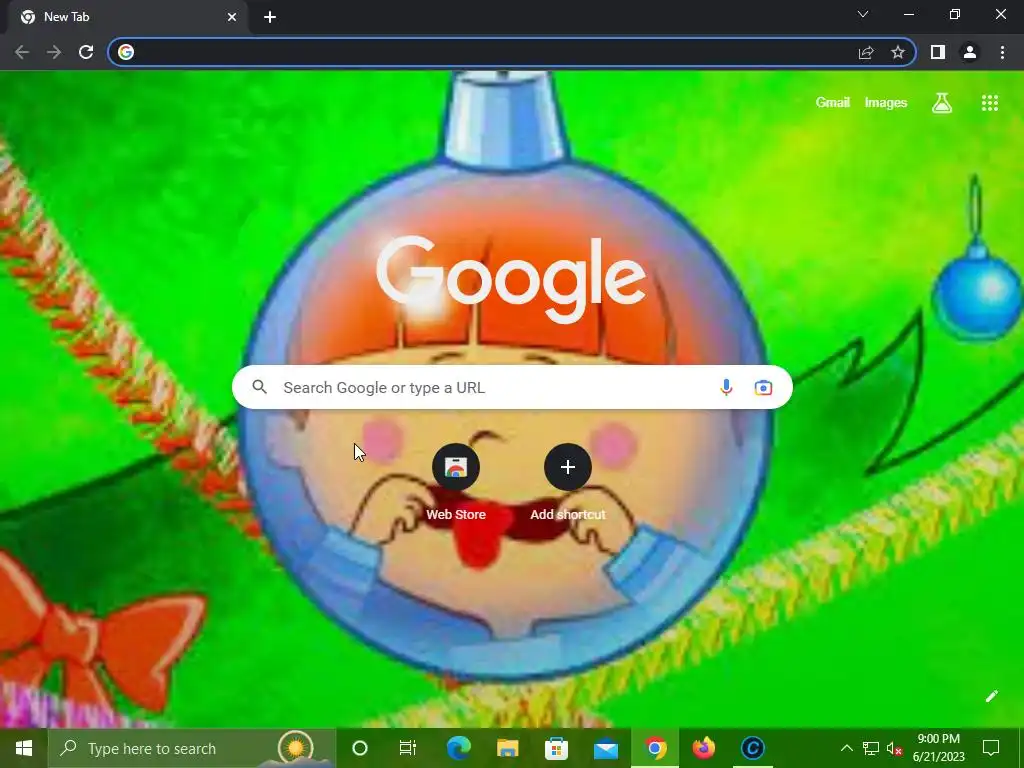Open Task View on the taskbar
This screenshot has height=768, width=1024.
408,748
